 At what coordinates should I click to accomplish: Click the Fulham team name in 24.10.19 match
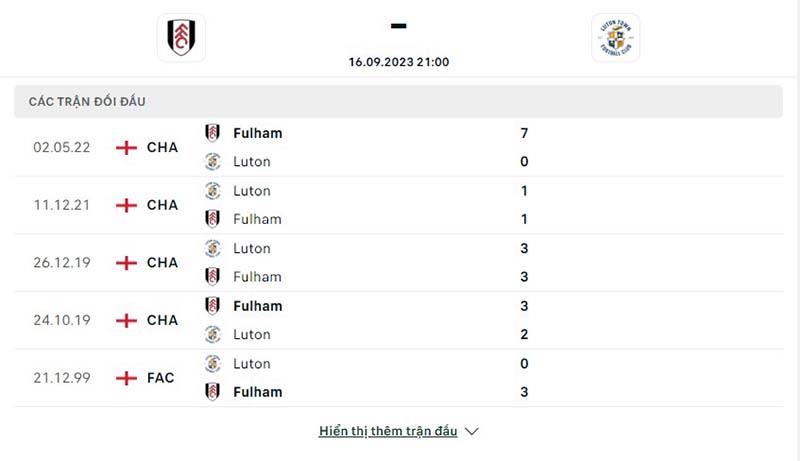[x=257, y=306]
